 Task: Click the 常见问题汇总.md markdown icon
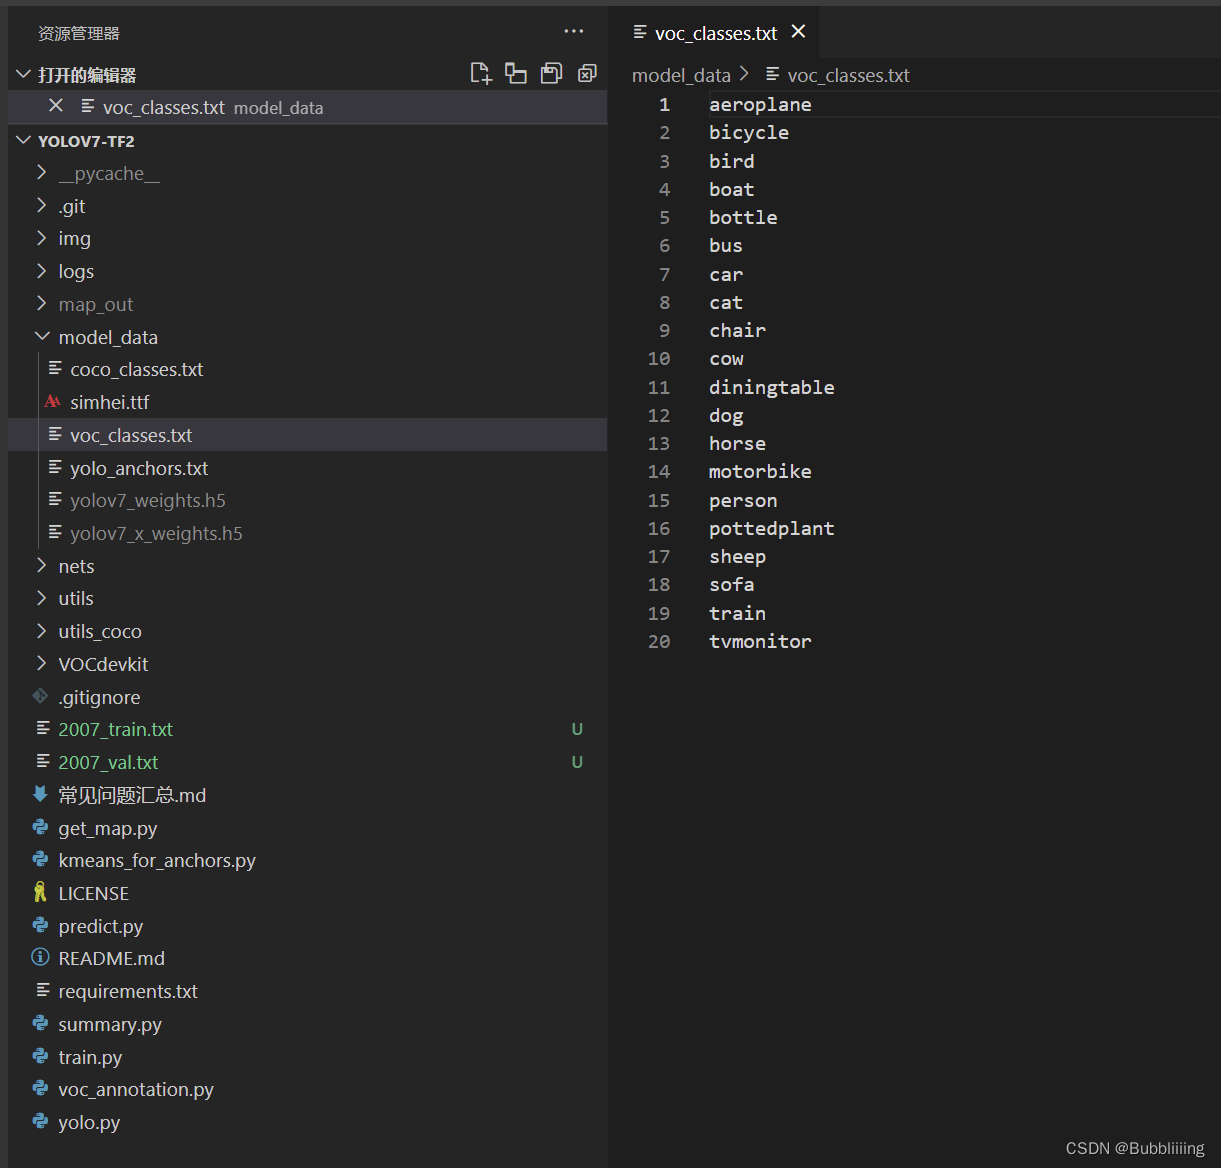coord(40,794)
